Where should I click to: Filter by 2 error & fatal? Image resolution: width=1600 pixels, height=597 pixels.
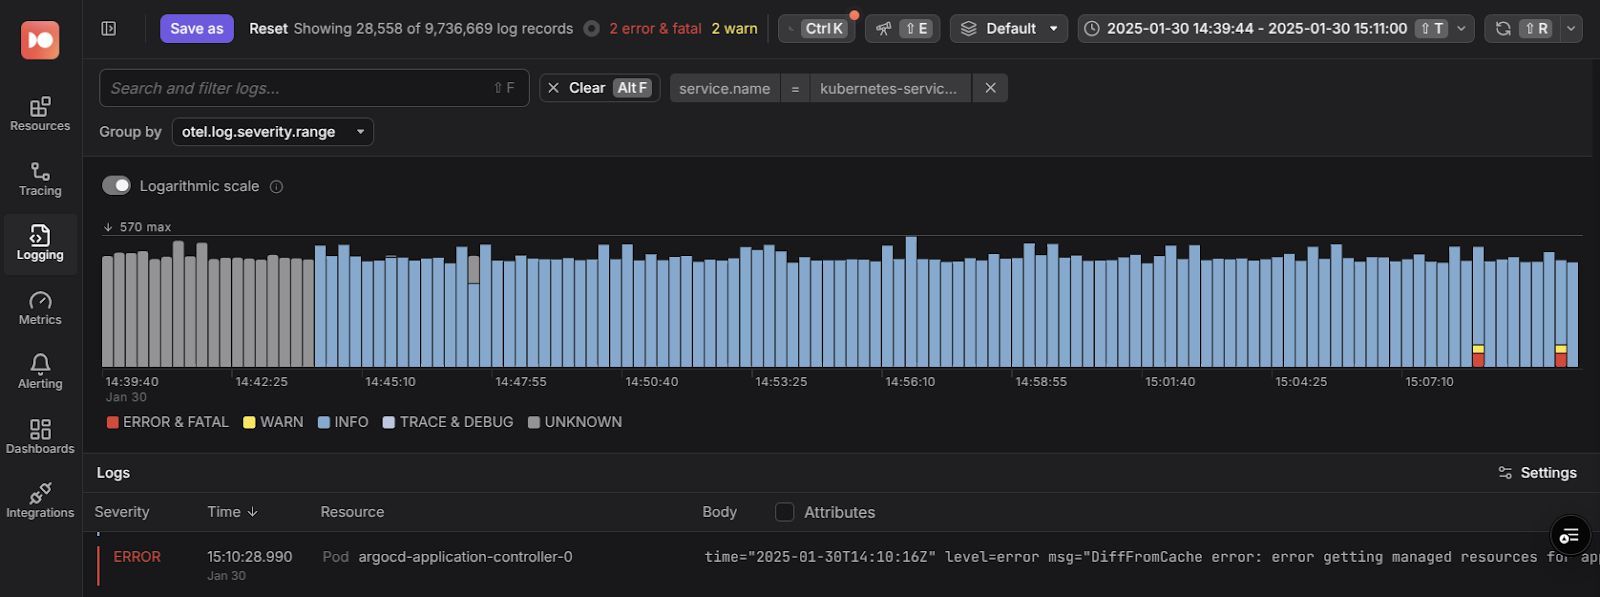coord(655,29)
